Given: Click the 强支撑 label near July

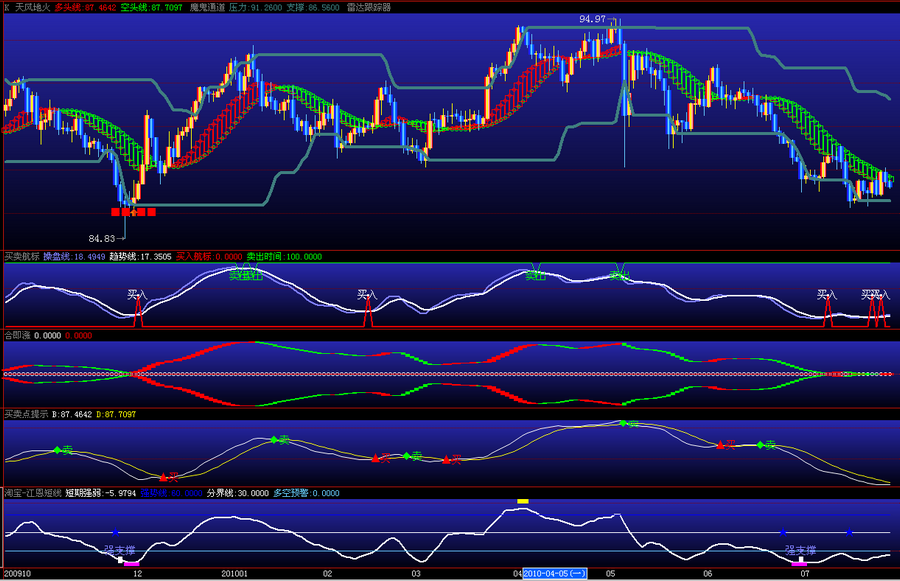Looking at the screenshot, I should click(801, 550).
